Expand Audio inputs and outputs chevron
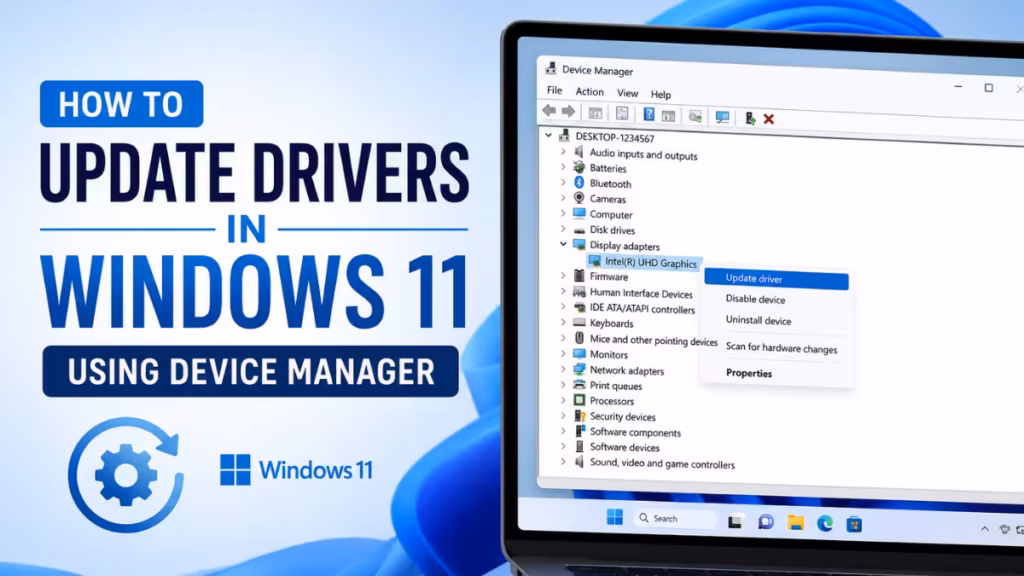This screenshot has width=1024, height=576. (x=563, y=152)
